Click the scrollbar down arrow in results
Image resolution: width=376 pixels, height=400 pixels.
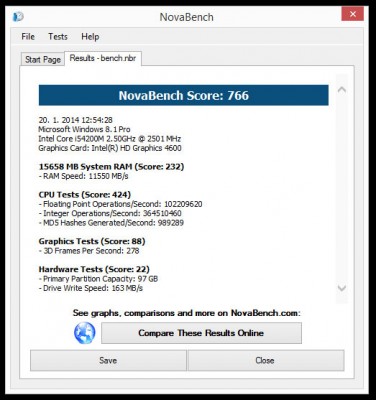click(x=342, y=287)
